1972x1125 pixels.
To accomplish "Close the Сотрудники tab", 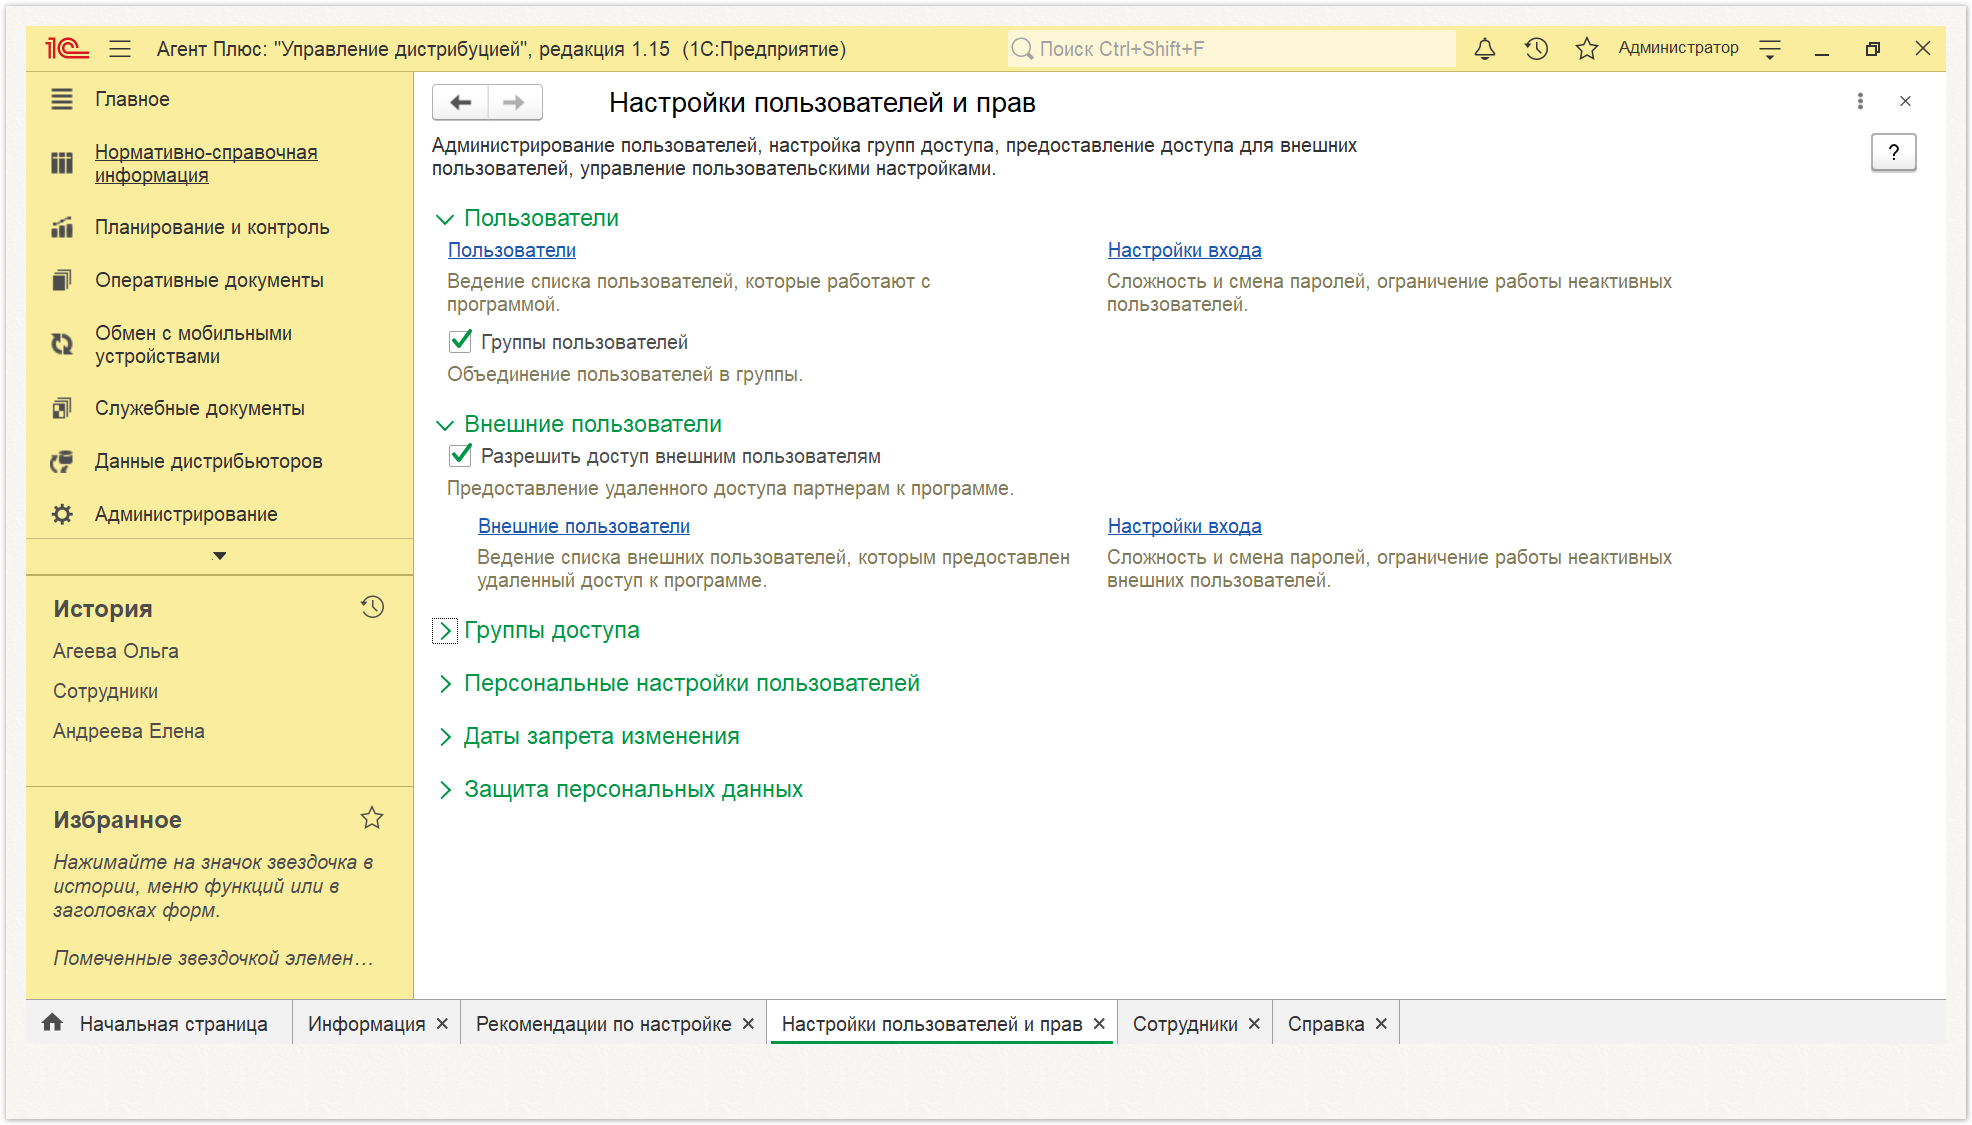I will [1254, 1024].
